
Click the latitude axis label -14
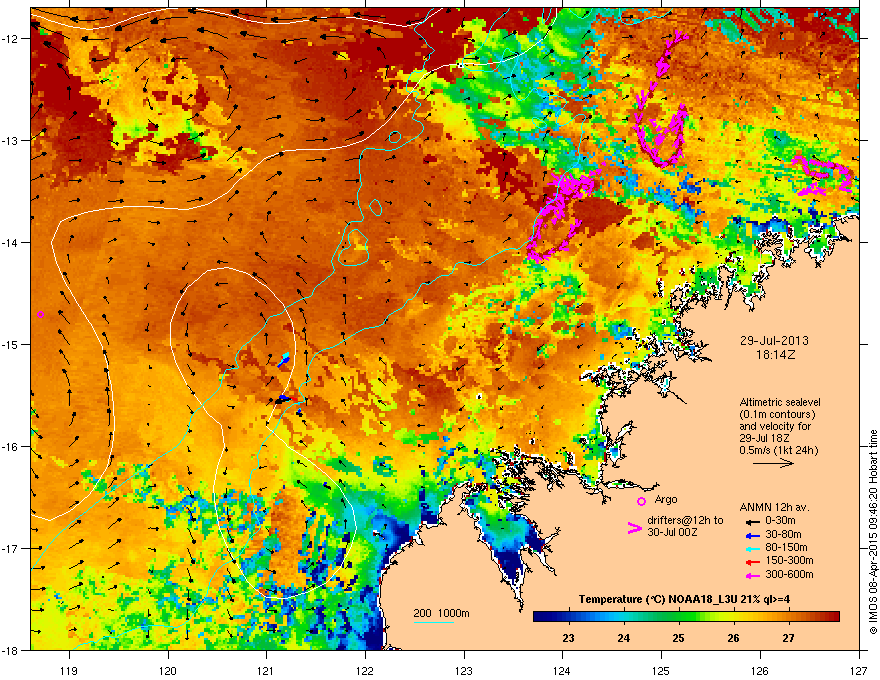(10, 242)
